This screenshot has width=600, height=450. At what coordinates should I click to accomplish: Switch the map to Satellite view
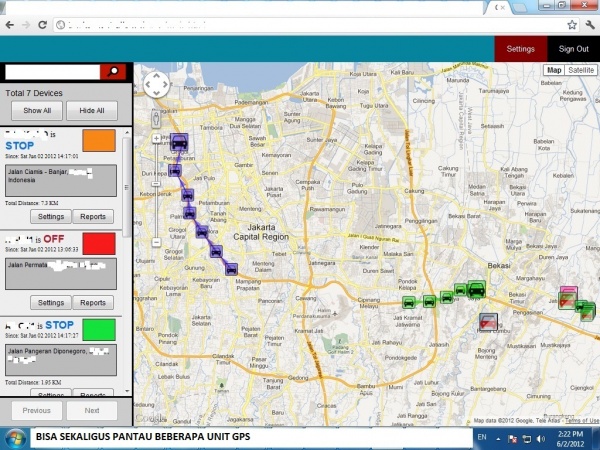(580, 70)
